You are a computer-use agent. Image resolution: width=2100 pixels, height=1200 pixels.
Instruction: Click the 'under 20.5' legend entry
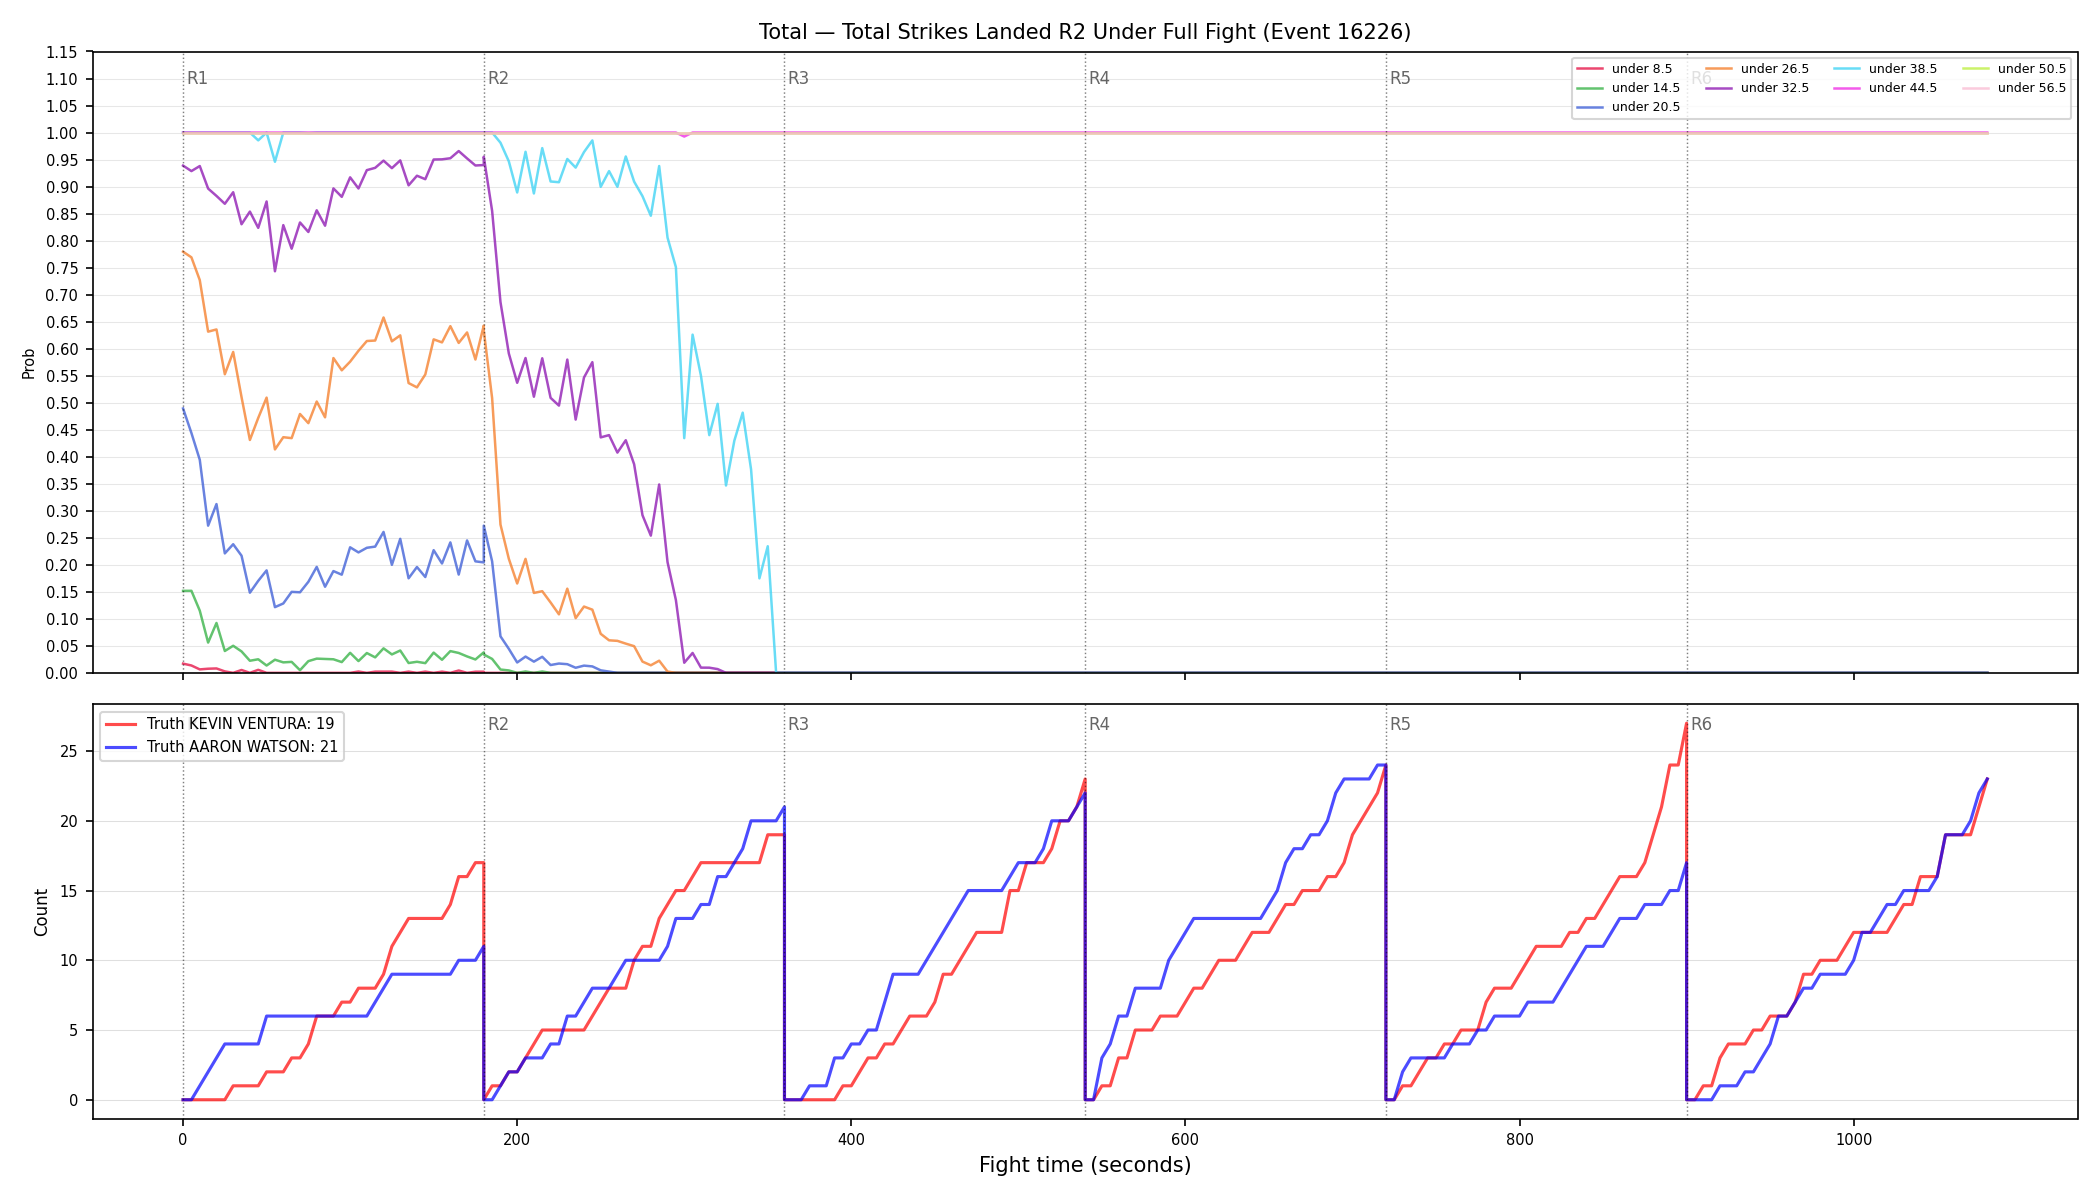click(x=1628, y=107)
